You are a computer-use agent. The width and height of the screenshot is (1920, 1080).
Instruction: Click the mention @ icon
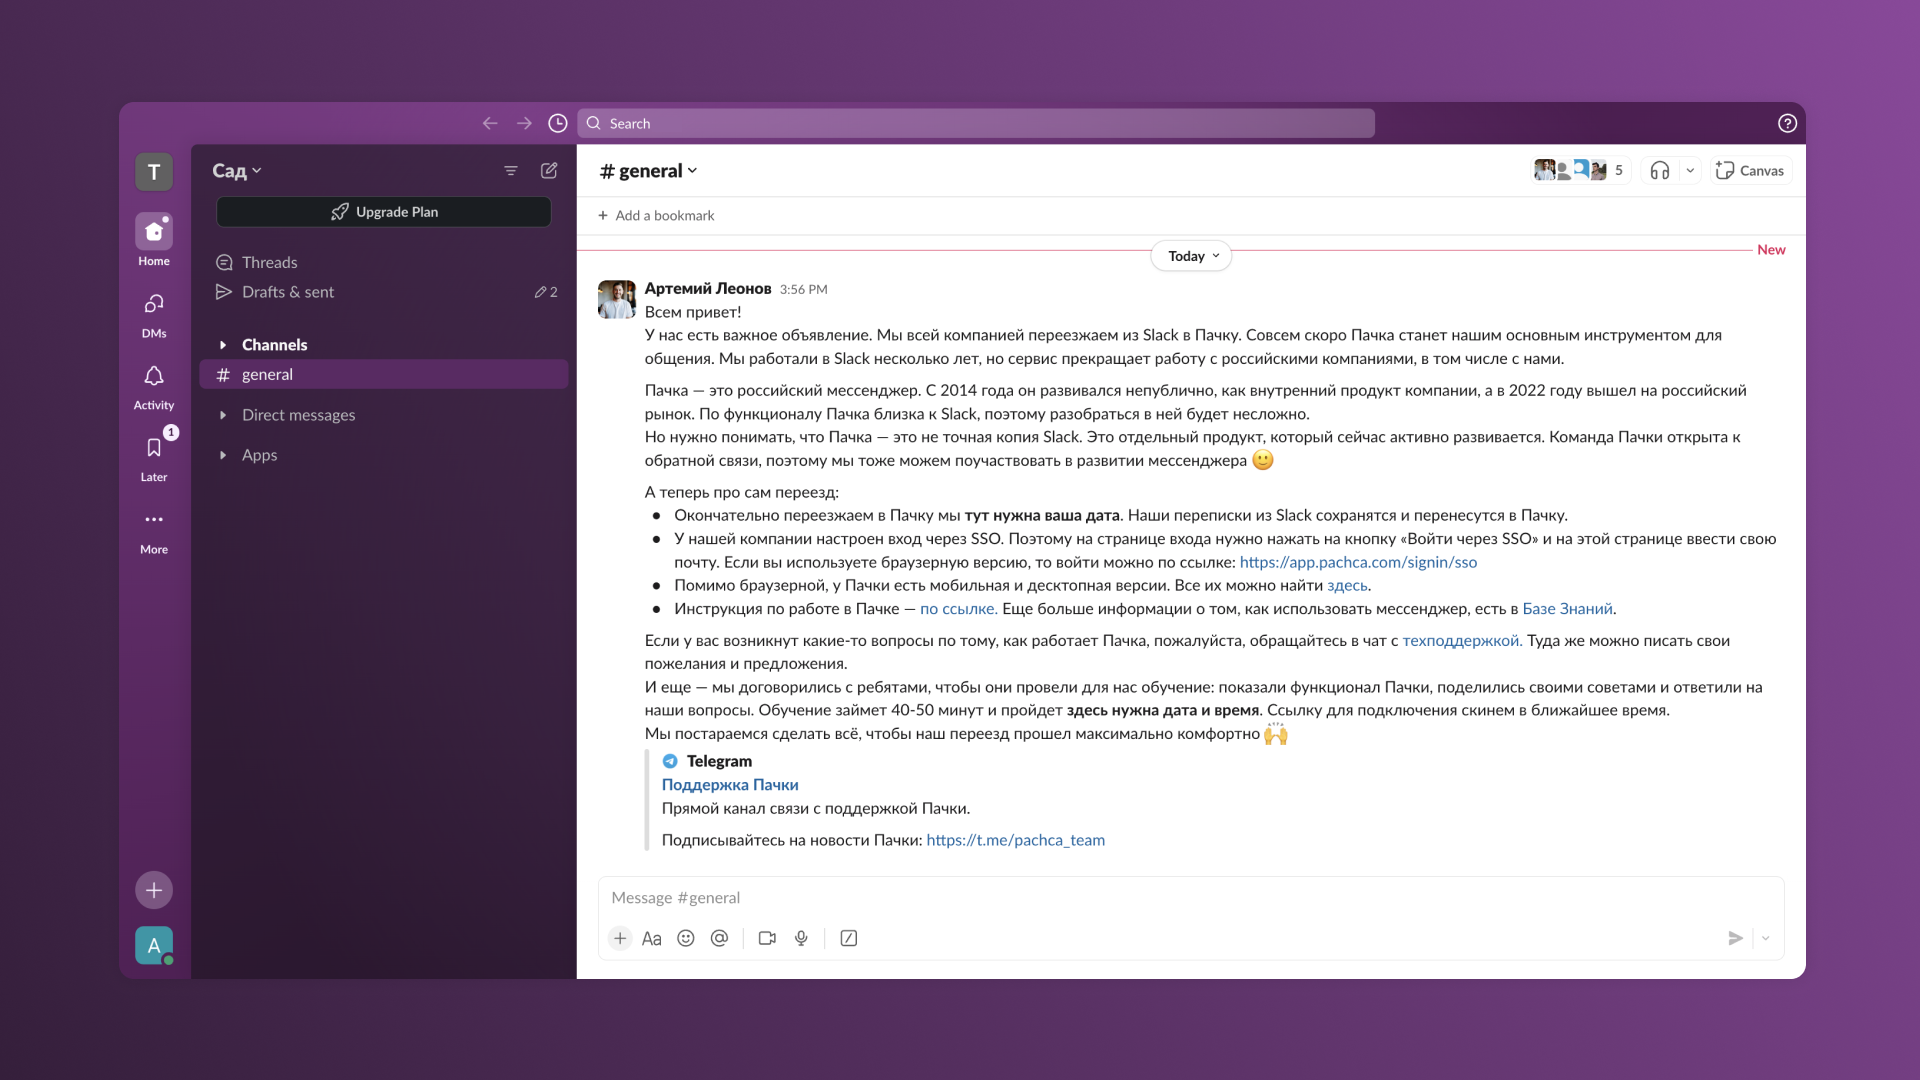(719, 938)
